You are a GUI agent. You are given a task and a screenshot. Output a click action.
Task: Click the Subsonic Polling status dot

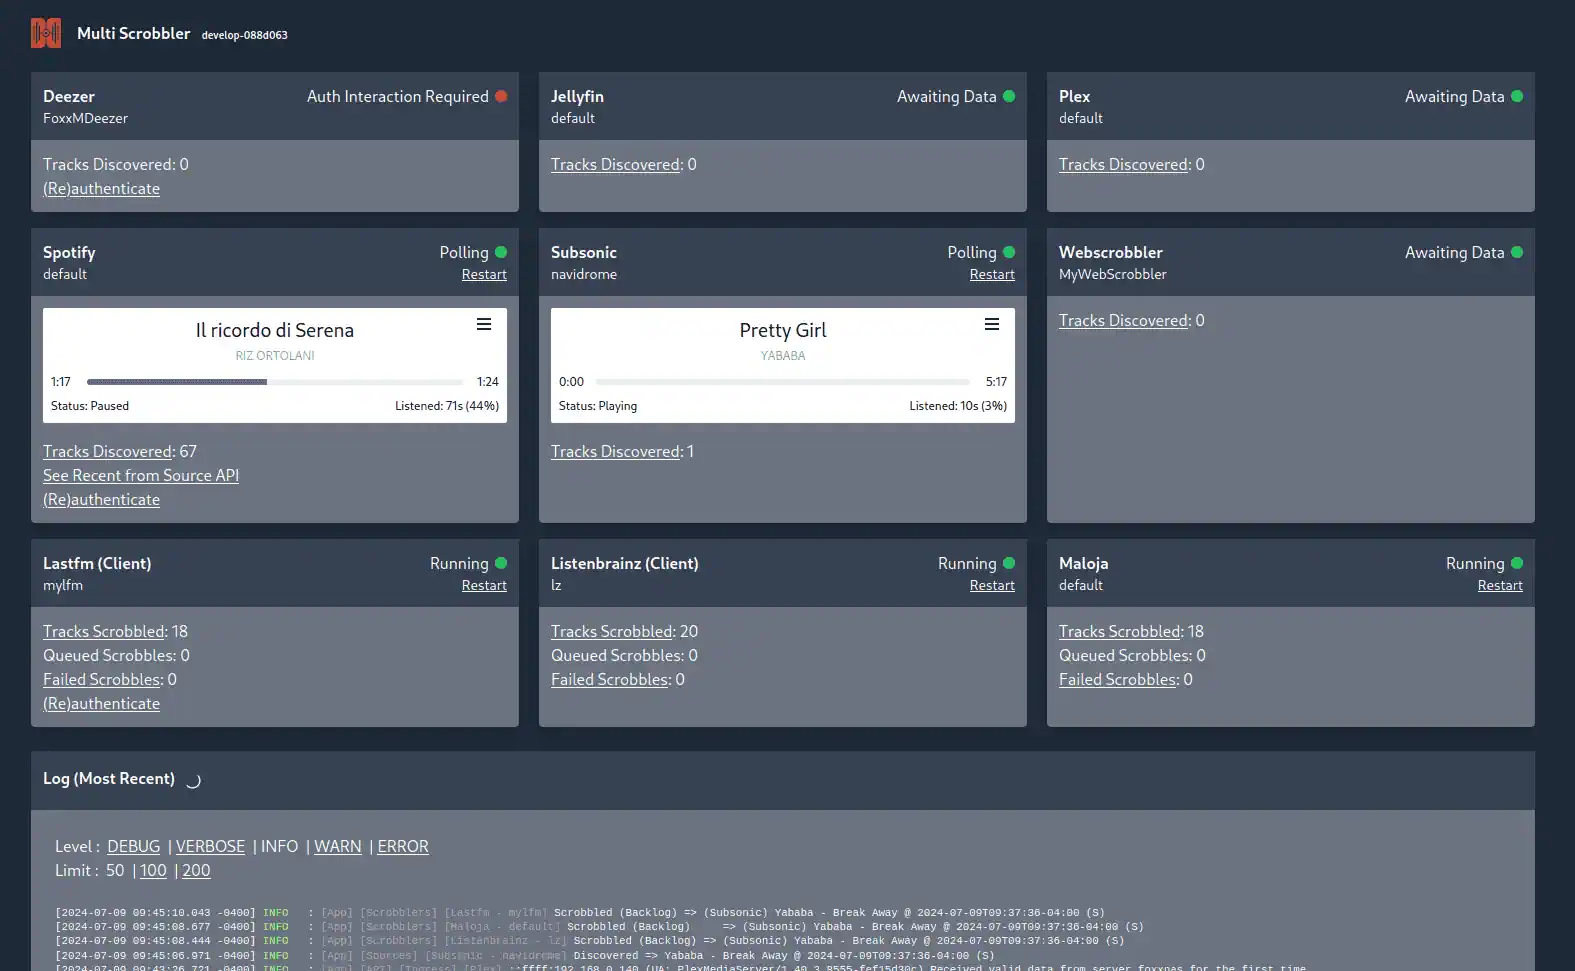pos(1009,252)
